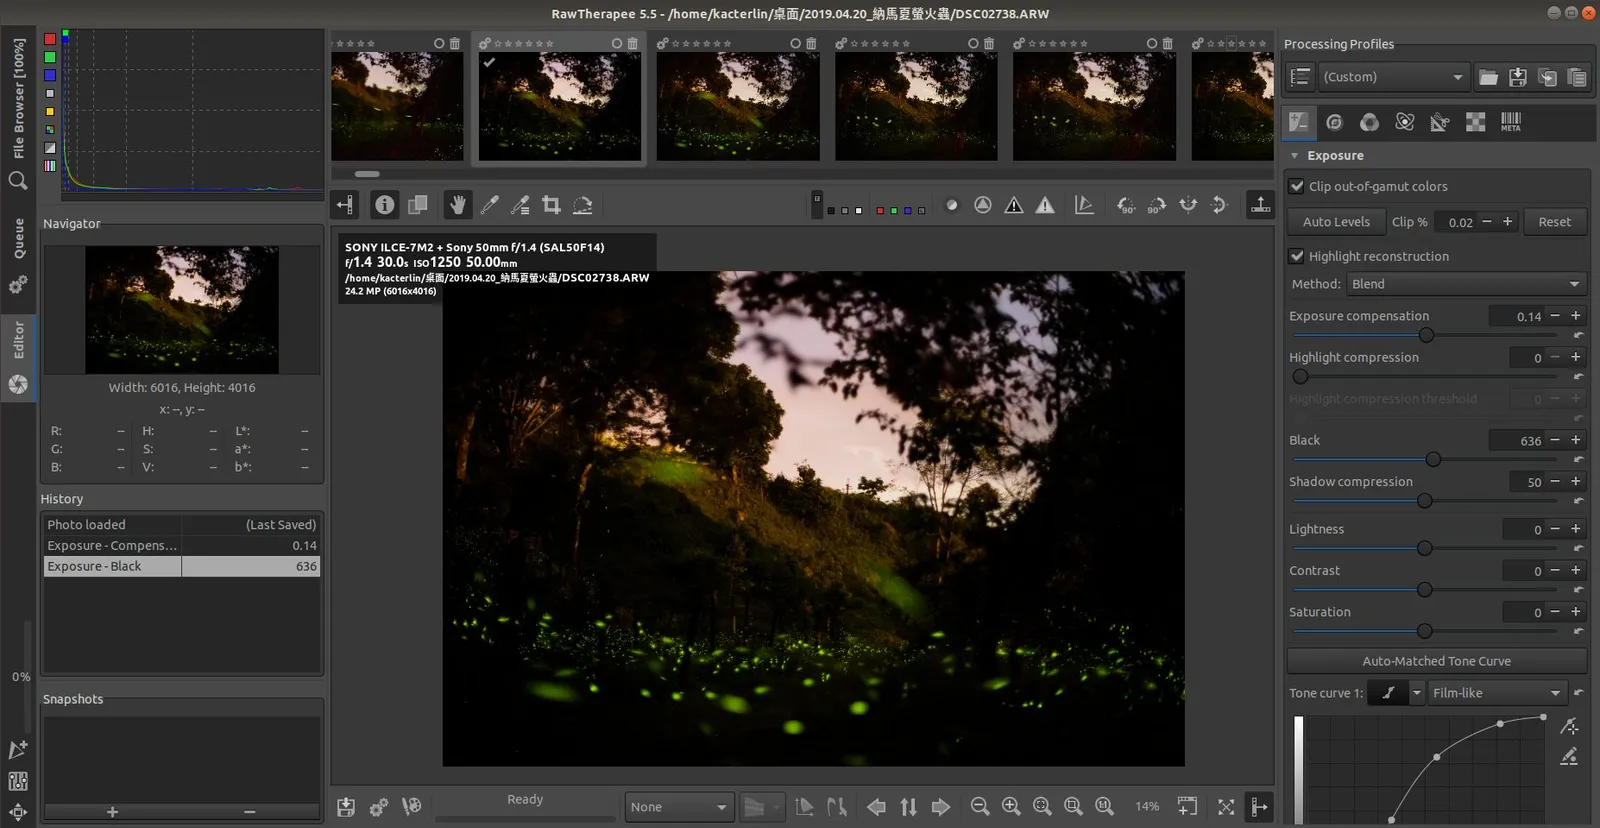Image resolution: width=1600 pixels, height=828 pixels.
Task: Switch to the Color tab
Action: pos(1369,122)
